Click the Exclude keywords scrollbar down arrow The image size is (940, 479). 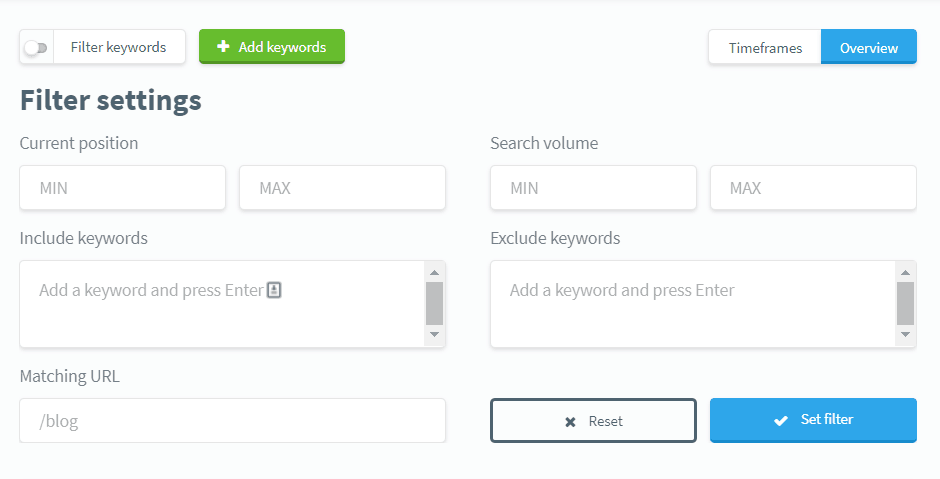905,335
